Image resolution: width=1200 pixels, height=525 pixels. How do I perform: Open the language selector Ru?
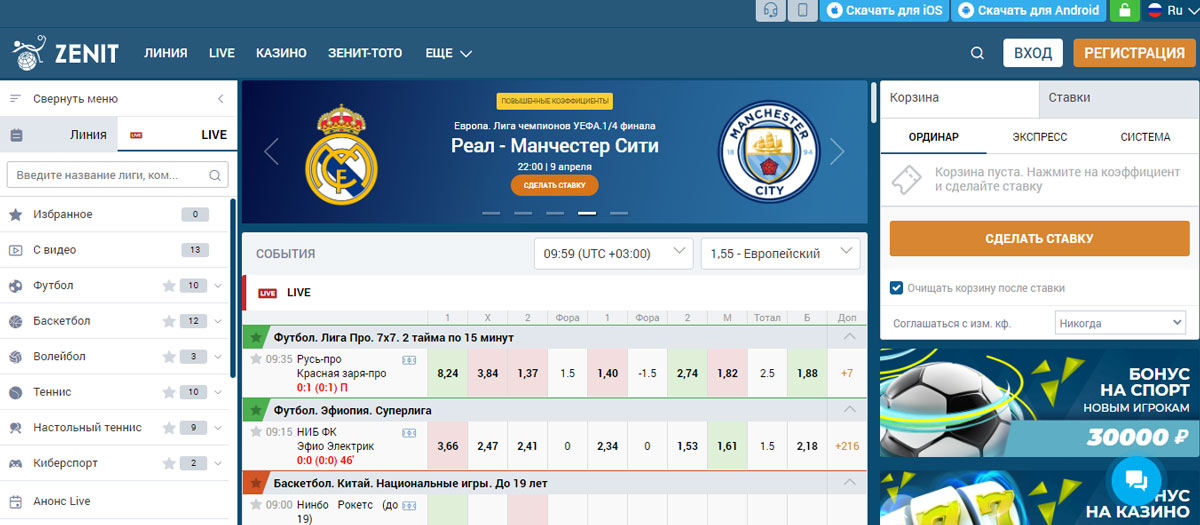pyautogui.click(x=1171, y=10)
